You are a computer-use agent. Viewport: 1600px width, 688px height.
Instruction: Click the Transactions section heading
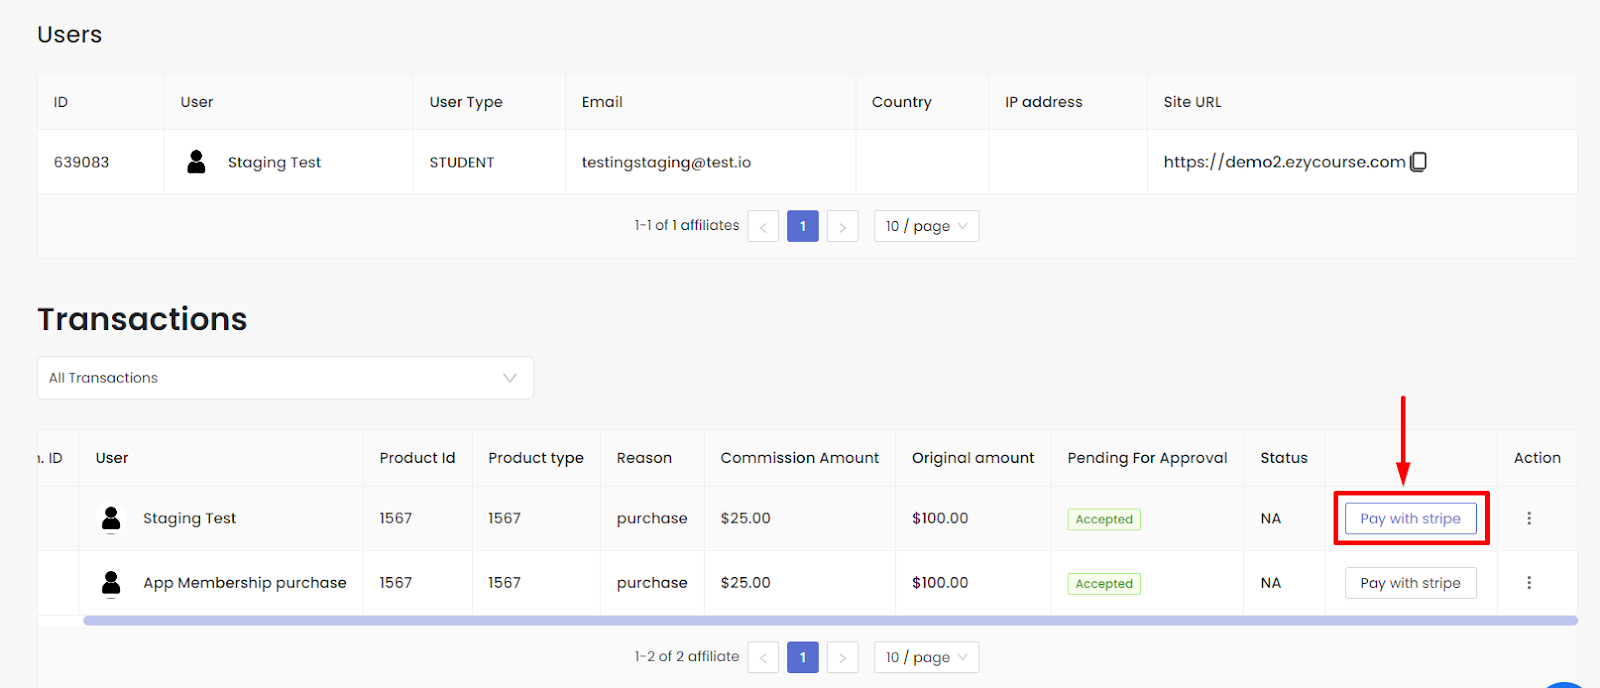point(142,319)
